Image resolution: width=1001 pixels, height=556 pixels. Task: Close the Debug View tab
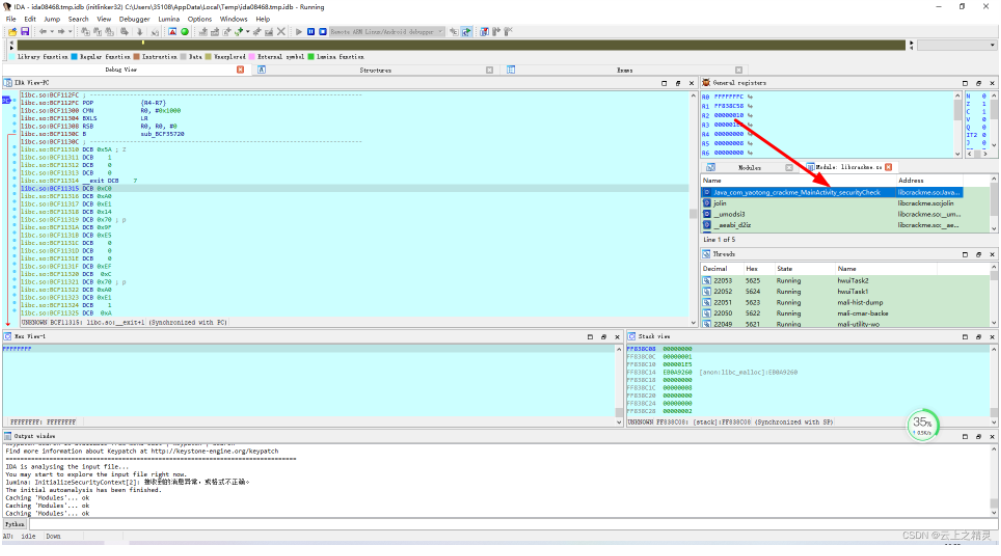[x=240, y=70]
